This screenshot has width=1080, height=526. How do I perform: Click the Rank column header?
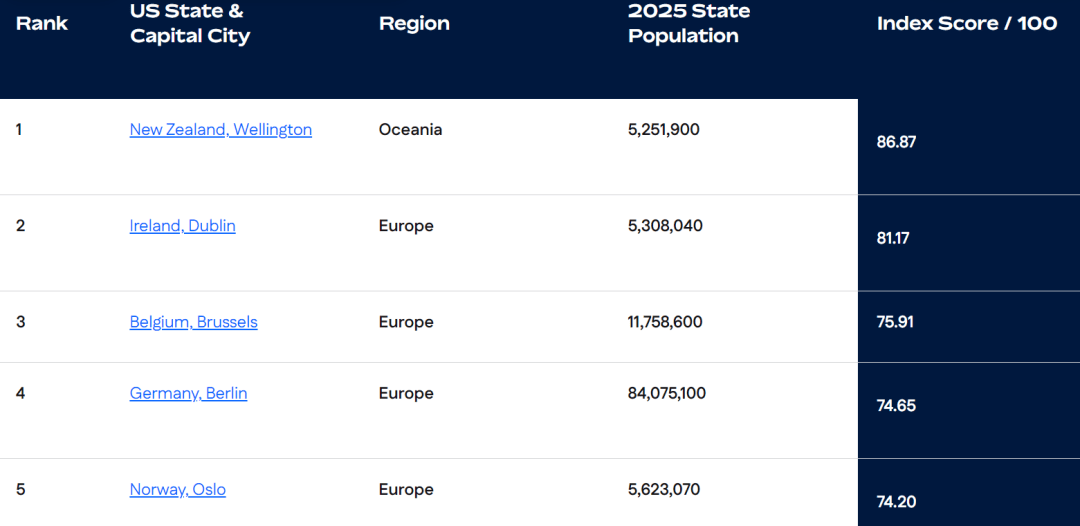pyautogui.click(x=42, y=23)
